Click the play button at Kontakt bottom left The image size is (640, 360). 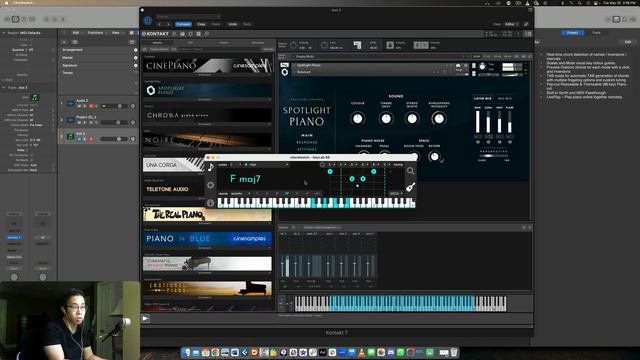click(145, 318)
